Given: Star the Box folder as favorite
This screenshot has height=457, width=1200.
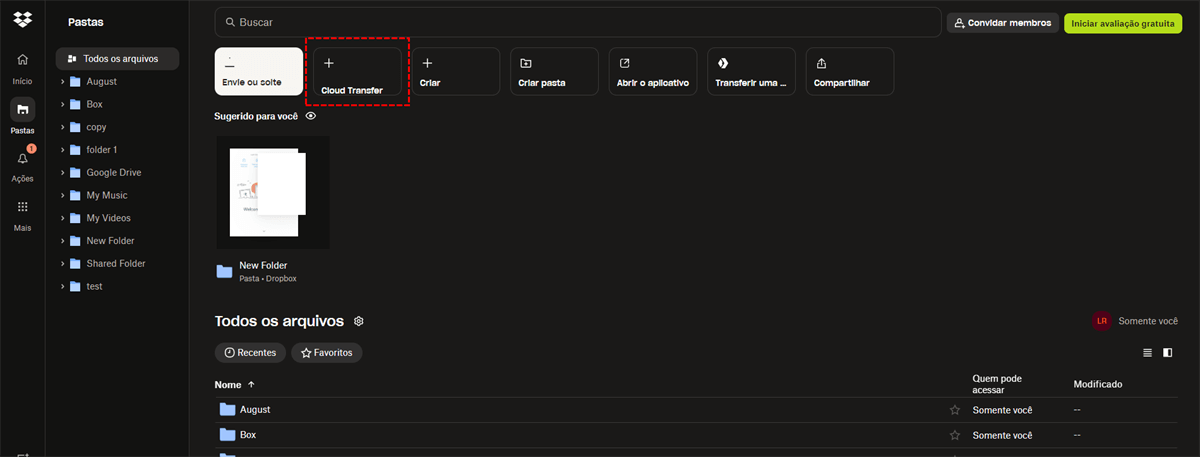Looking at the screenshot, I should click(x=954, y=435).
